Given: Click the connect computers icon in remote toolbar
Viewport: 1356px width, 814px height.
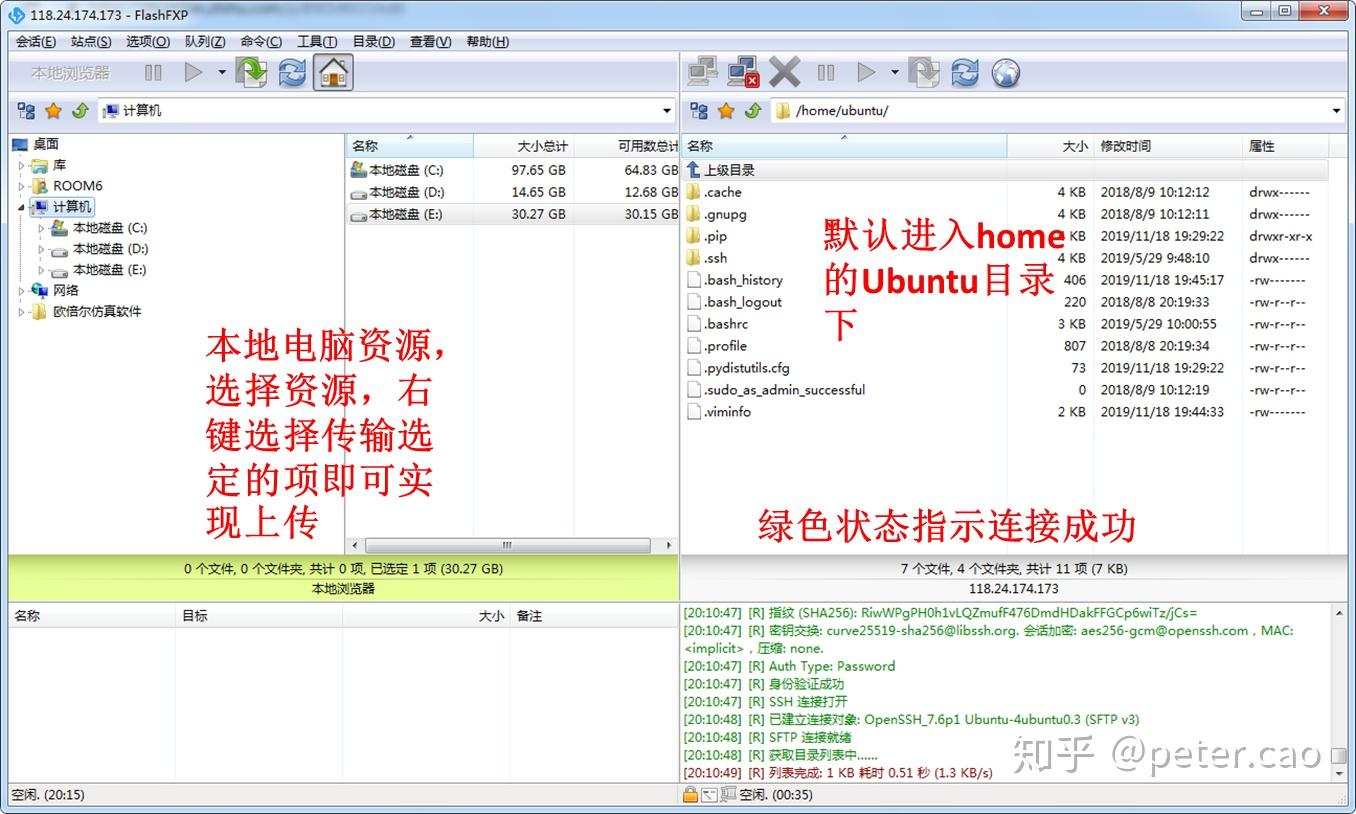Looking at the screenshot, I should click(703, 72).
